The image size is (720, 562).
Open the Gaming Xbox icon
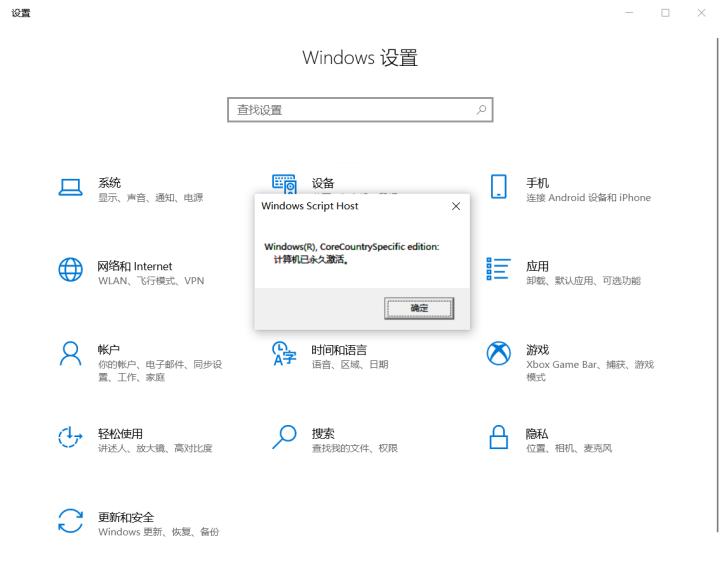[499, 353]
